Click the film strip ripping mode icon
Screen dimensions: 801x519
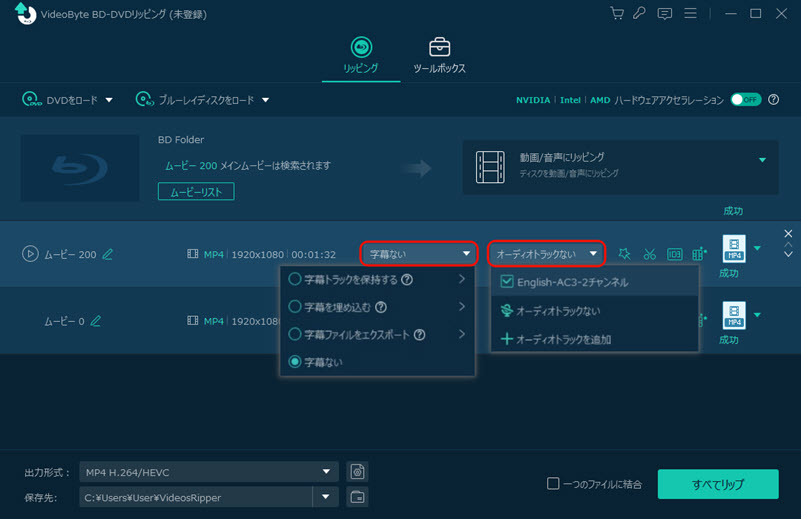[490, 167]
